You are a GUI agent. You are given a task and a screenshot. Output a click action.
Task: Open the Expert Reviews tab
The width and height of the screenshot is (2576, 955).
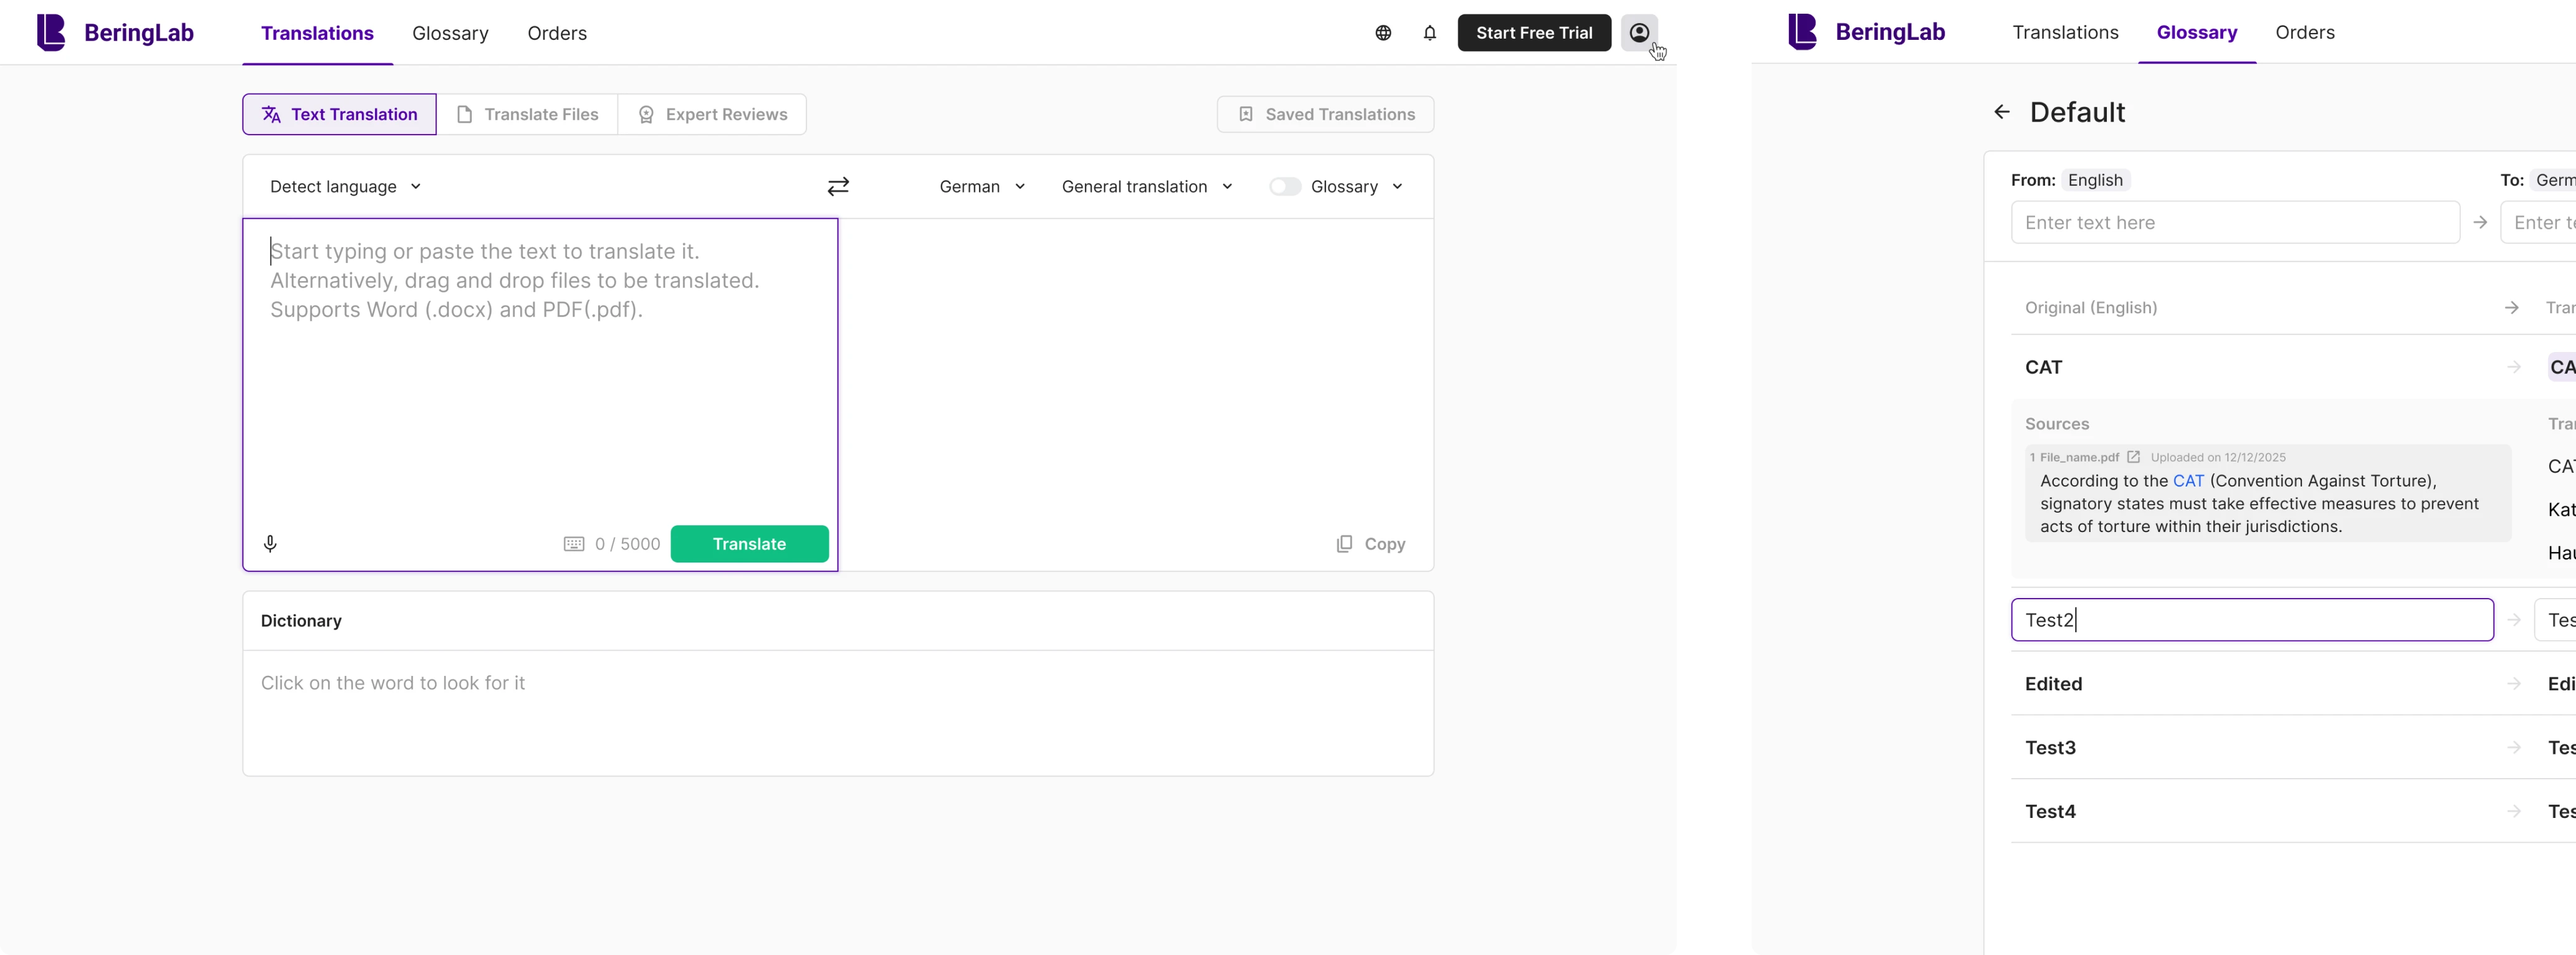point(712,115)
